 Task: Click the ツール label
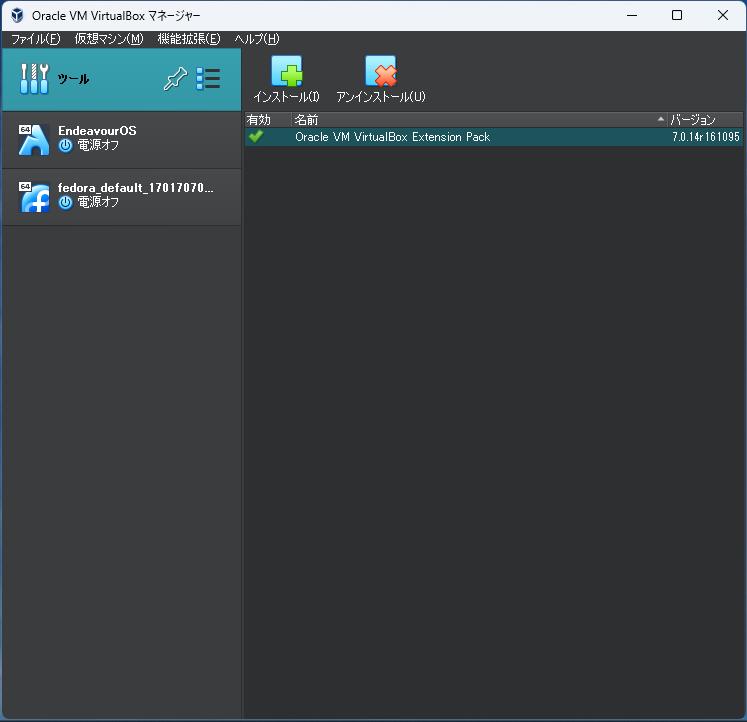click(x=73, y=79)
